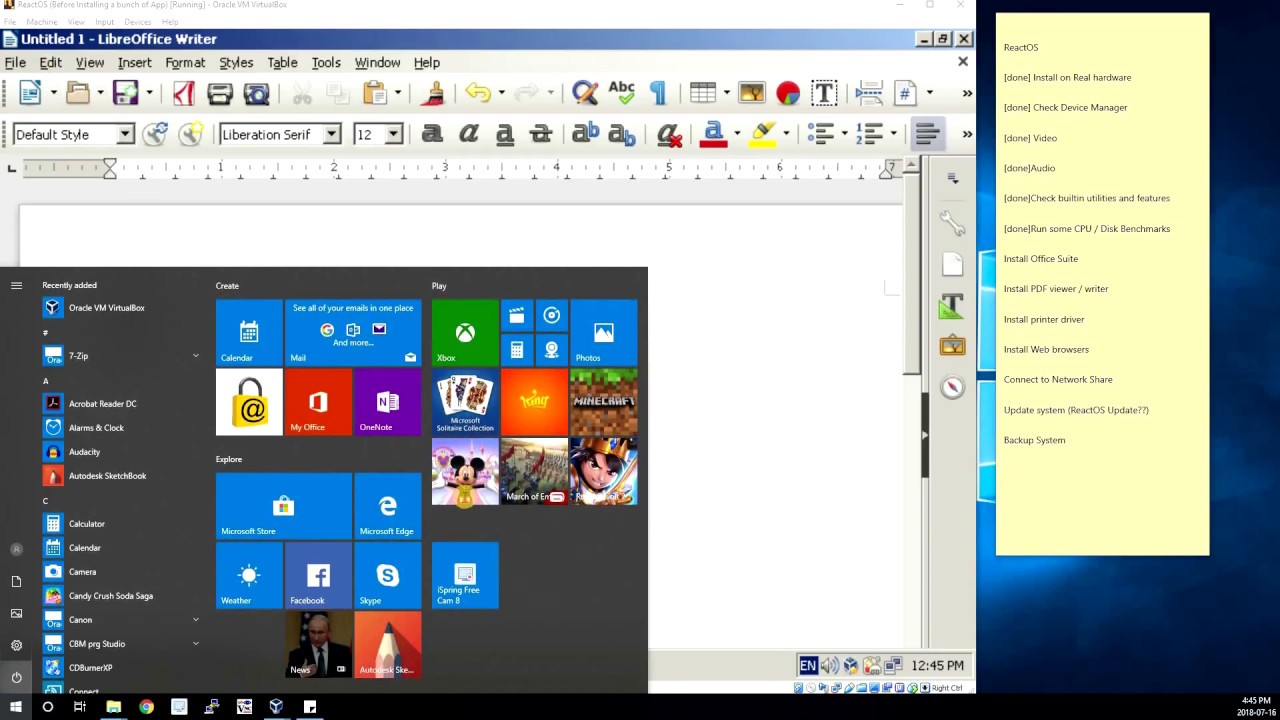Toggle Underline formatting
Screen dimensions: 1280x720
[505, 134]
